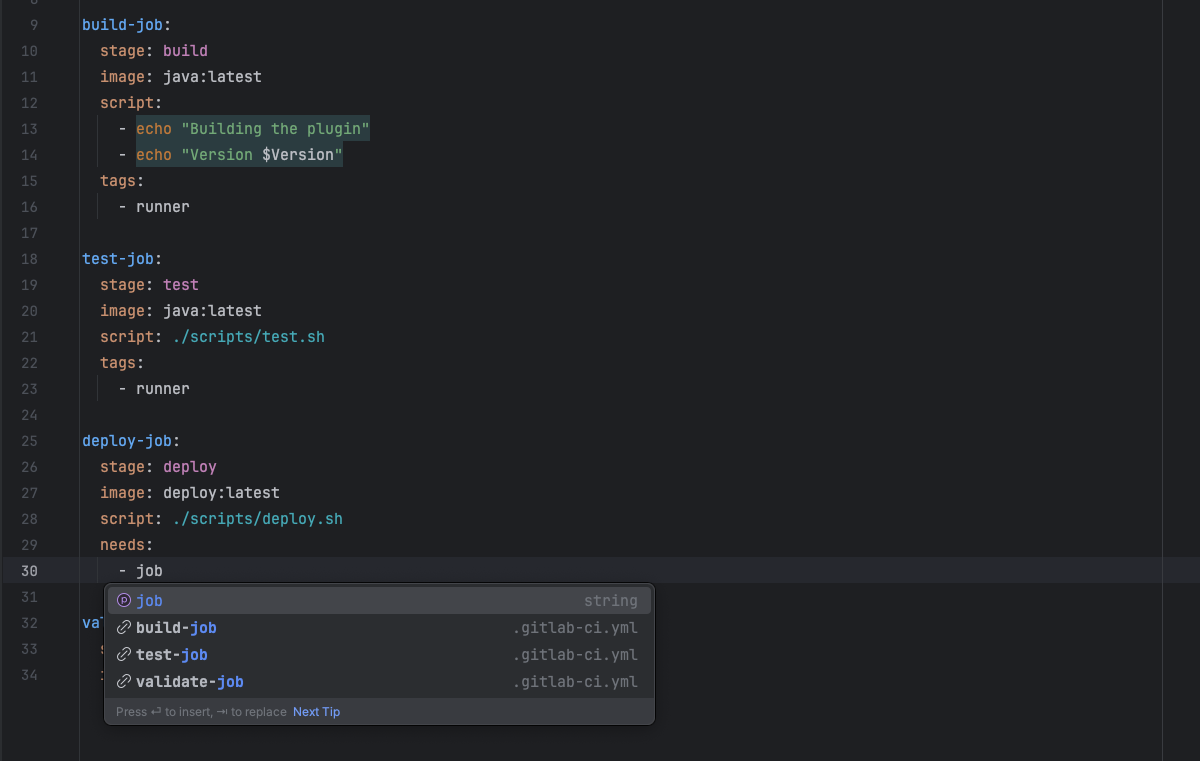This screenshot has width=1200, height=761.
Task: Click '- runner' entry on line 23
Action: (x=153, y=389)
